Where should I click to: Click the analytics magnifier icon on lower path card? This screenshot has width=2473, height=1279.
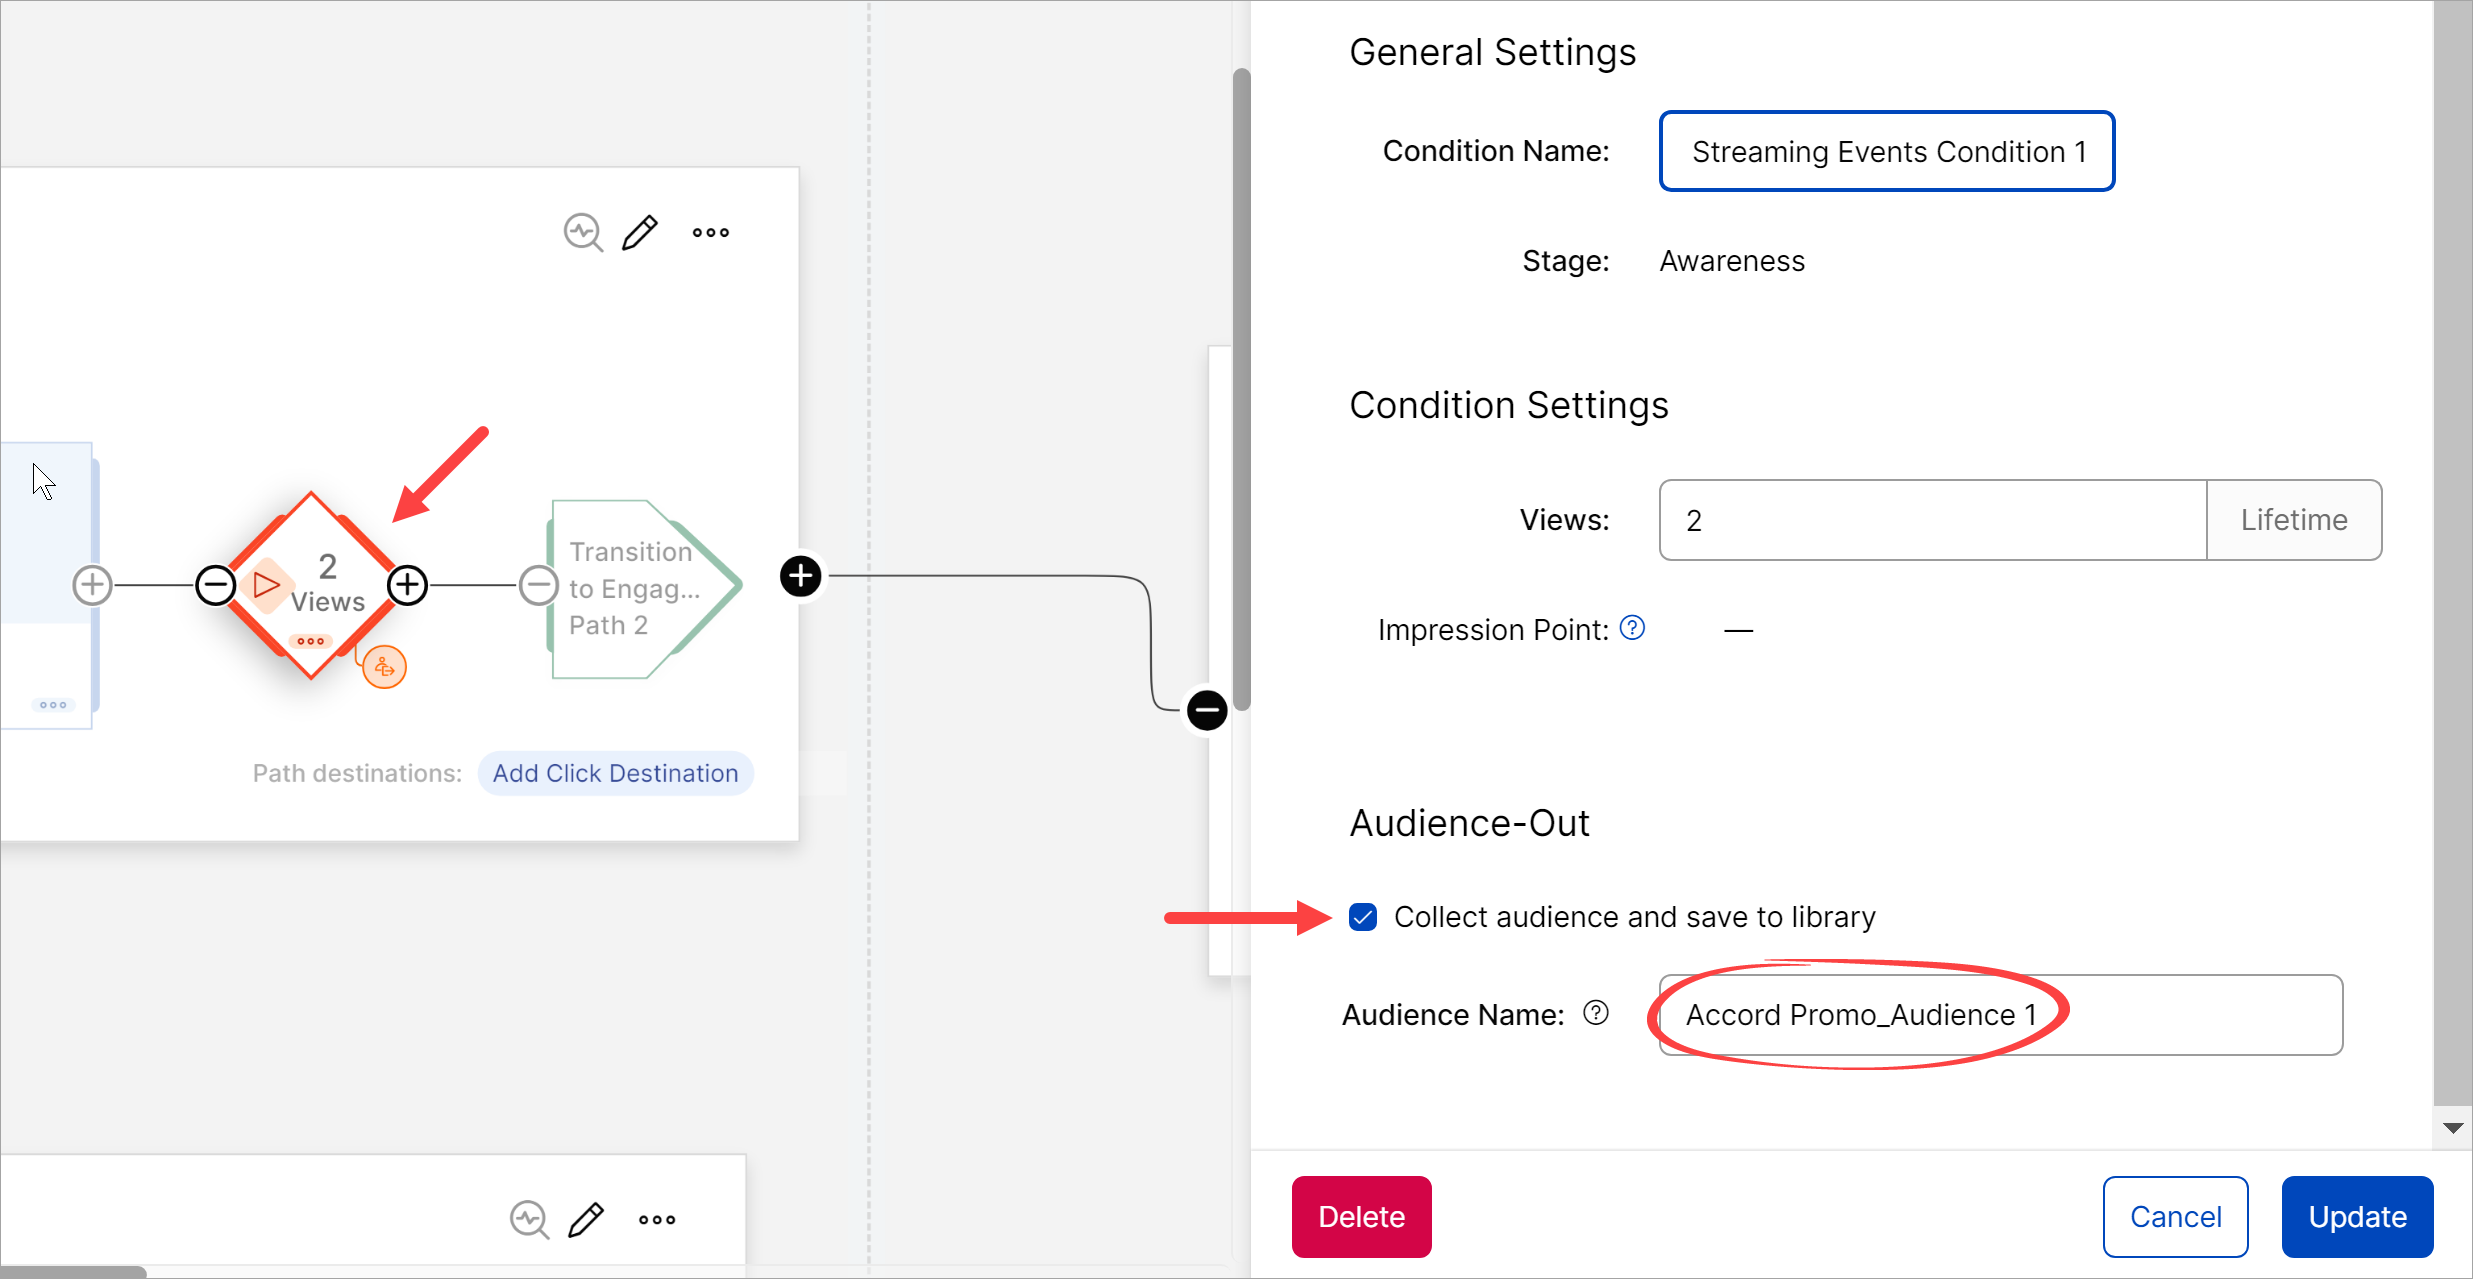coord(529,1219)
